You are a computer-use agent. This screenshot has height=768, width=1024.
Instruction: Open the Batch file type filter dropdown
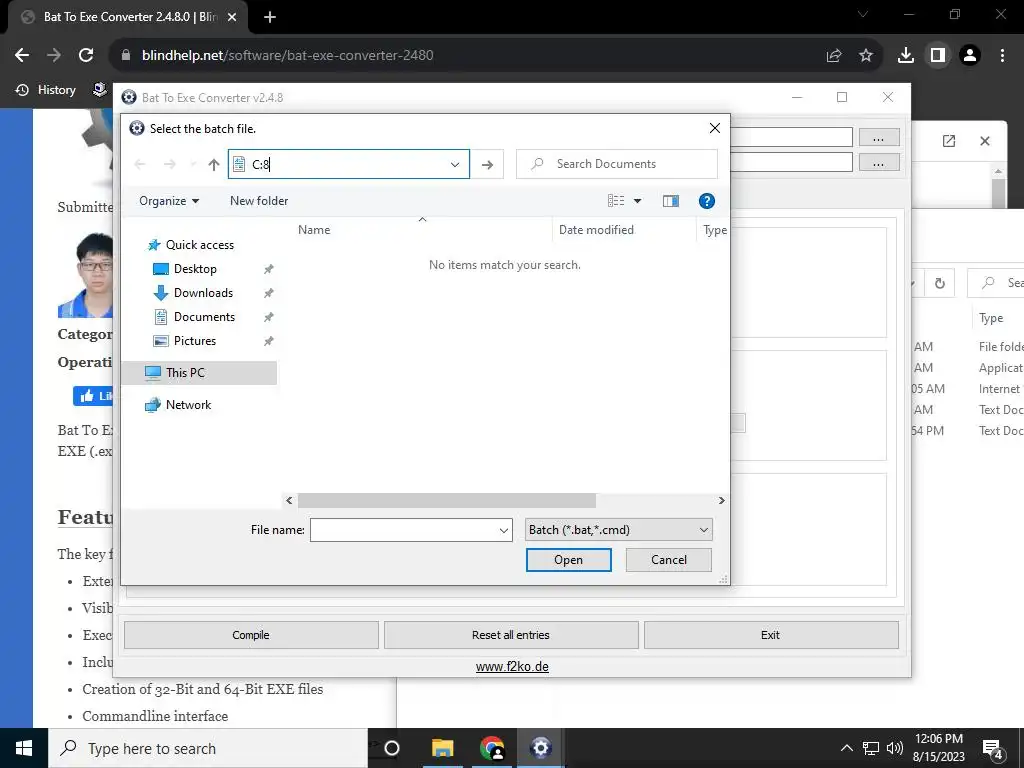(x=618, y=530)
